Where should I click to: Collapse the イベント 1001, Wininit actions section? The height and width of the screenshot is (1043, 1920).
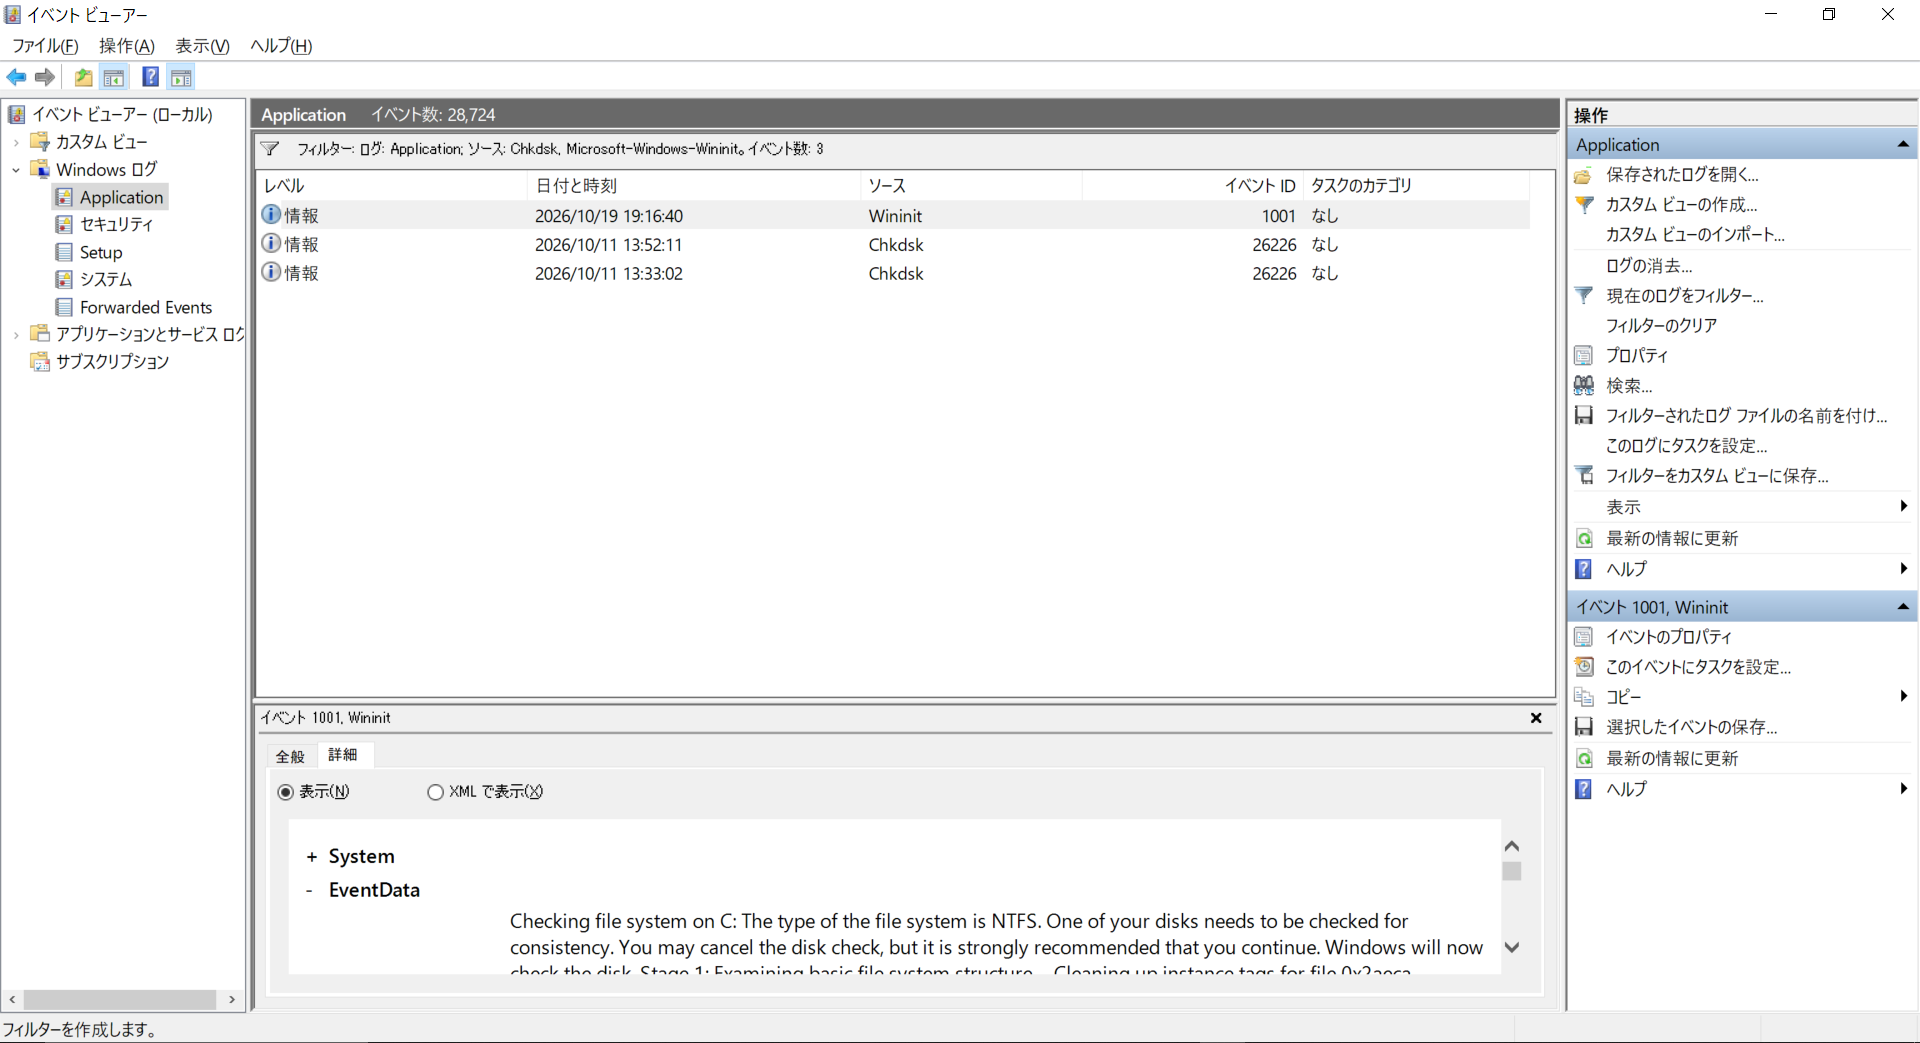(x=1902, y=607)
